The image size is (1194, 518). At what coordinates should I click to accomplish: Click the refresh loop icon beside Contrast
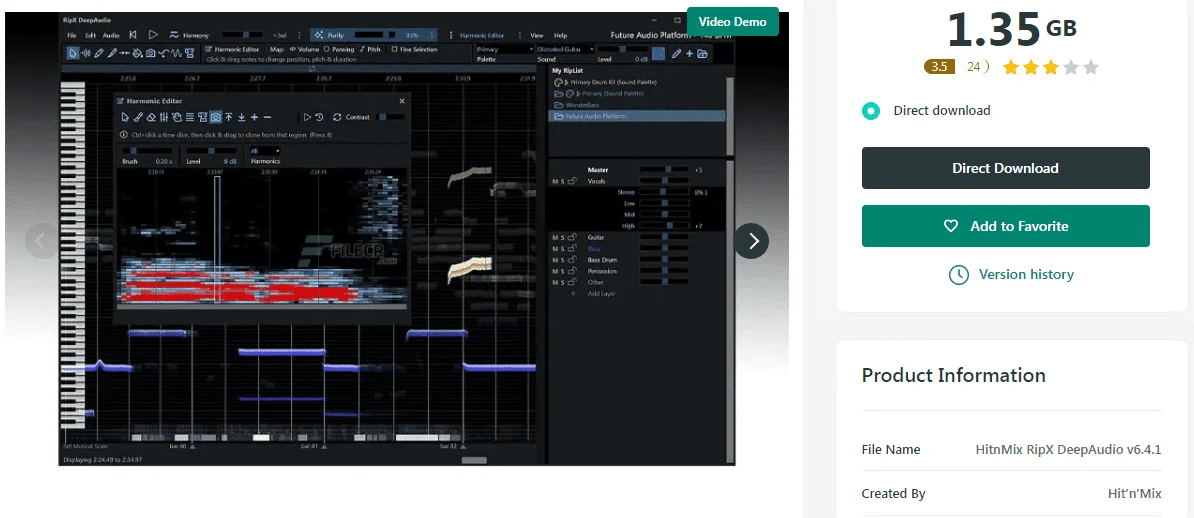337,117
